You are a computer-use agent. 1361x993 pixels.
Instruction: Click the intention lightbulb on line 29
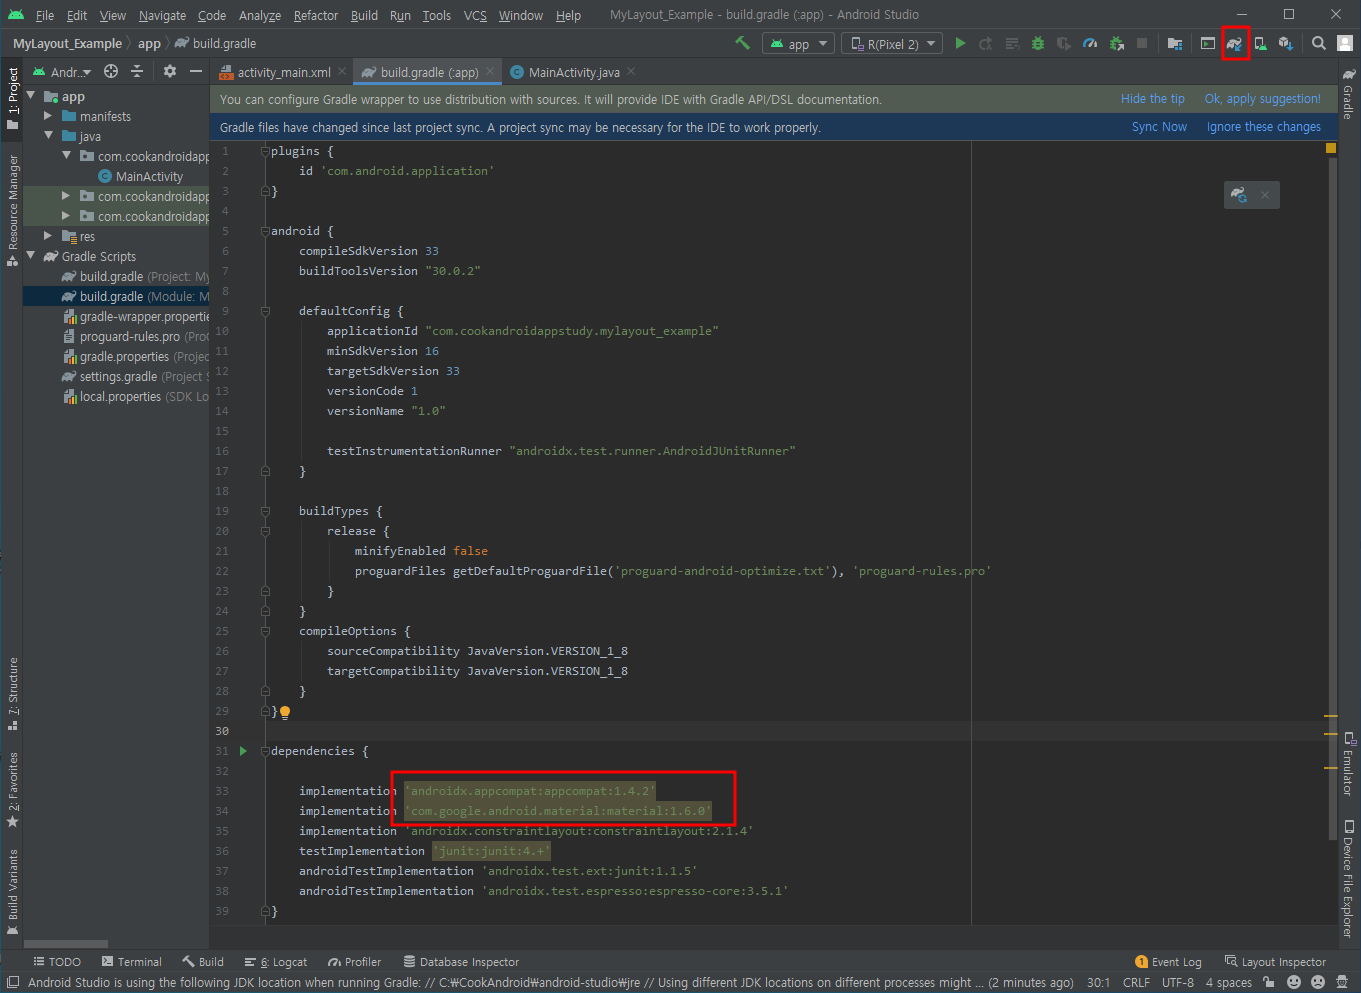(x=285, y=712)
